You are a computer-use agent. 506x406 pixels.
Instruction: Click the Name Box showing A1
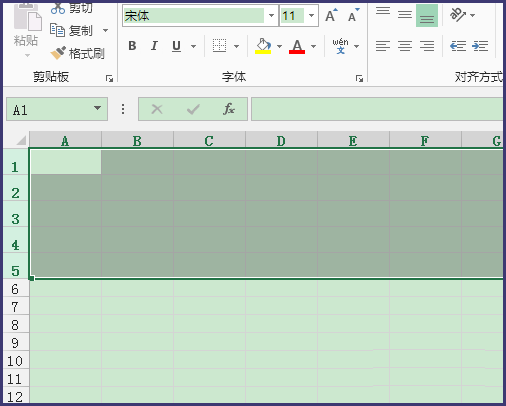[x=50, y=109]
